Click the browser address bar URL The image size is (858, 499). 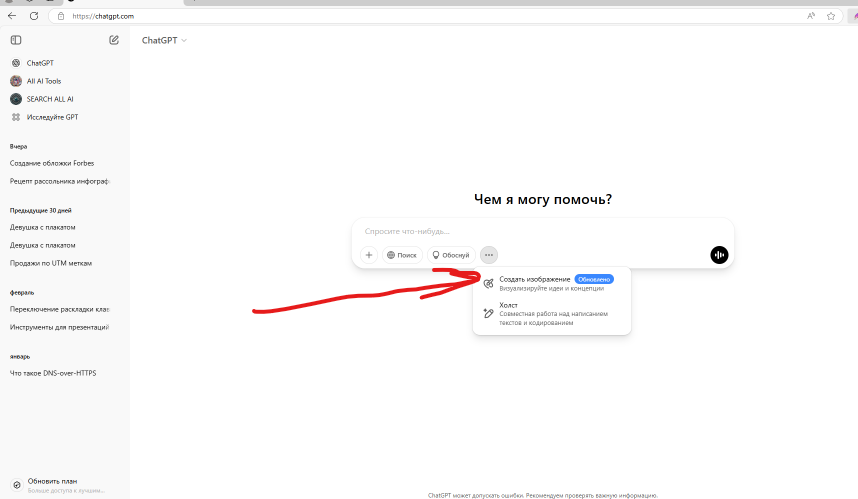(103, 16)
